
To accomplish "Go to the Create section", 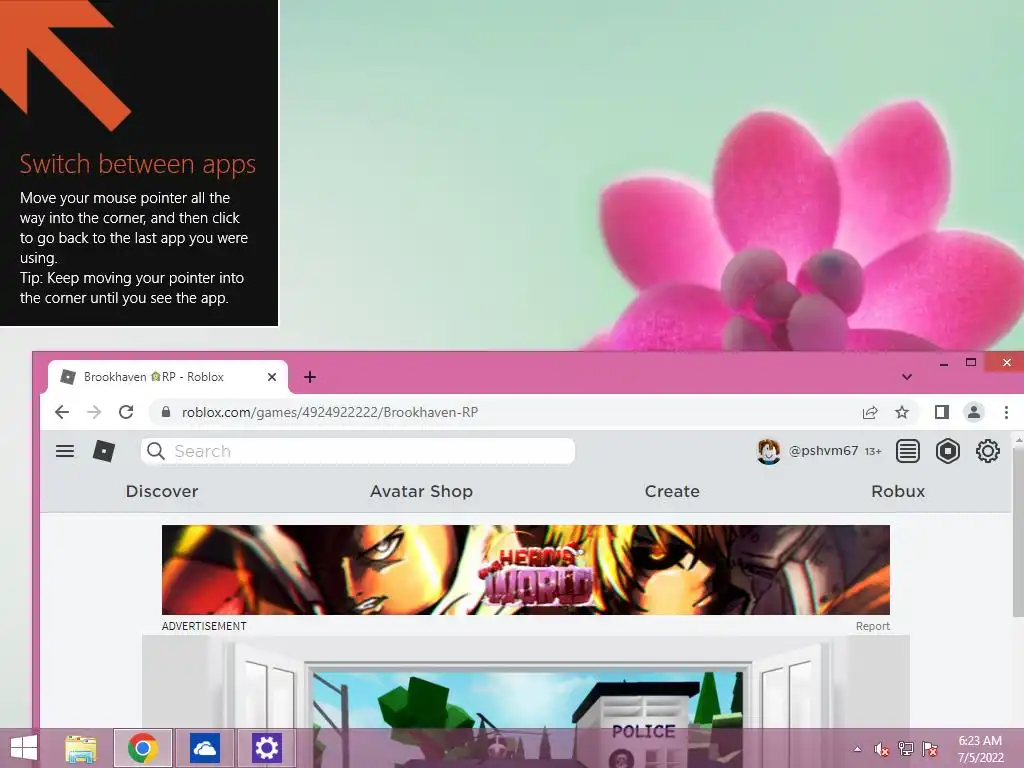I will coord(672,491).
